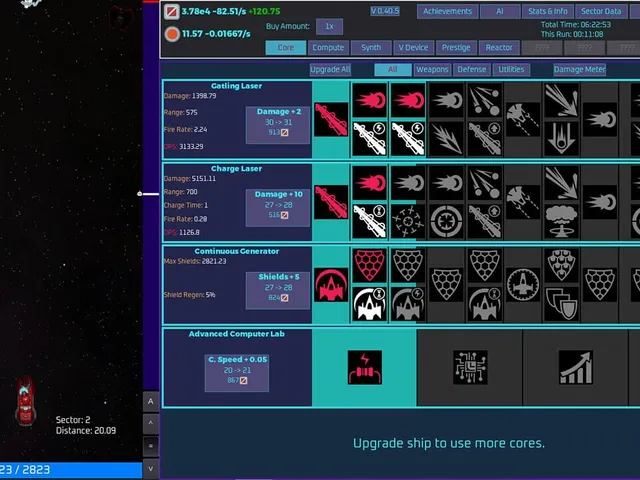Viewport: 640px width, 480px height.
Task: Click second white laser lightning icon in Gatling row
Action: coord(408,139)
